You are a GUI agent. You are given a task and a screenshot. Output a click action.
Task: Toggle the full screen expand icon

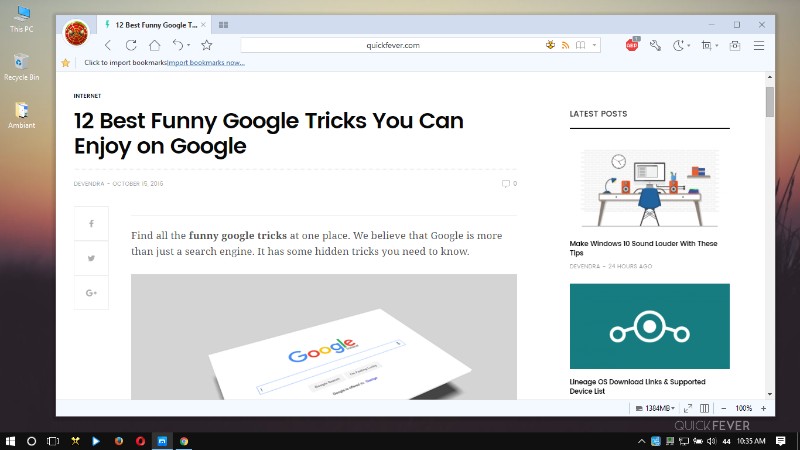tap(688, 408)
